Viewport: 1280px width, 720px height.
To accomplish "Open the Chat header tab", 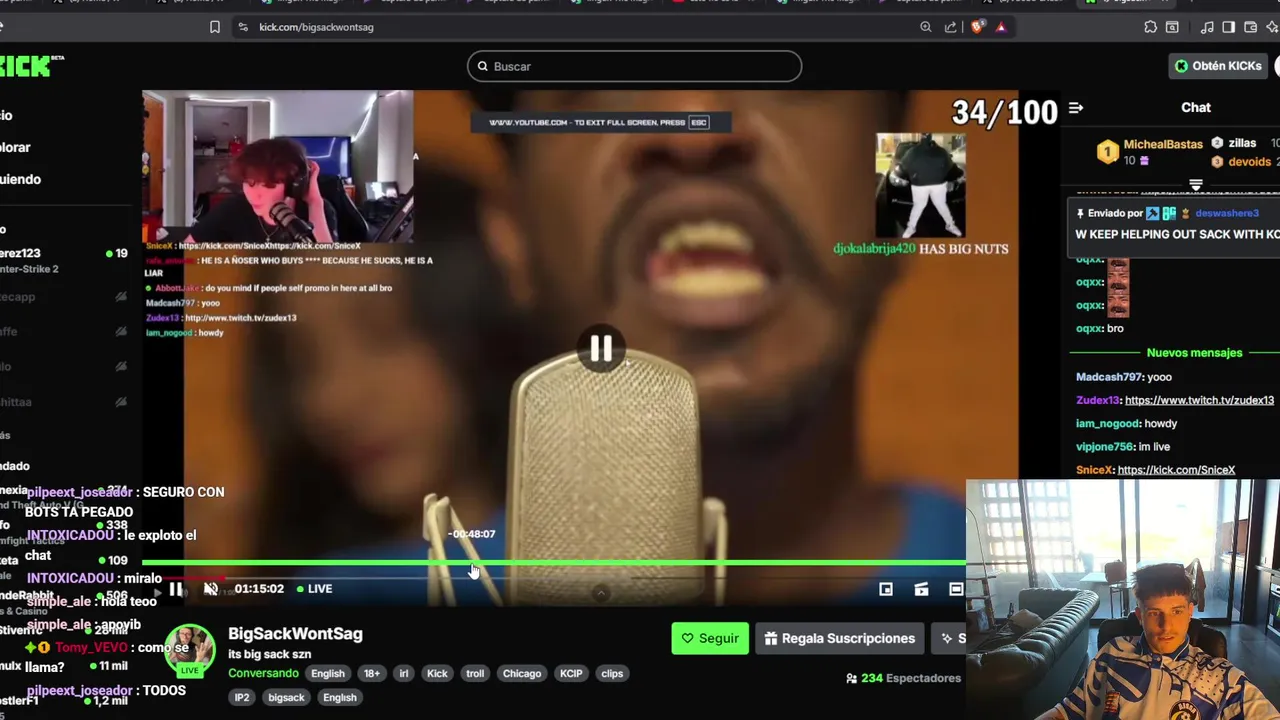I will [1196, 107].
